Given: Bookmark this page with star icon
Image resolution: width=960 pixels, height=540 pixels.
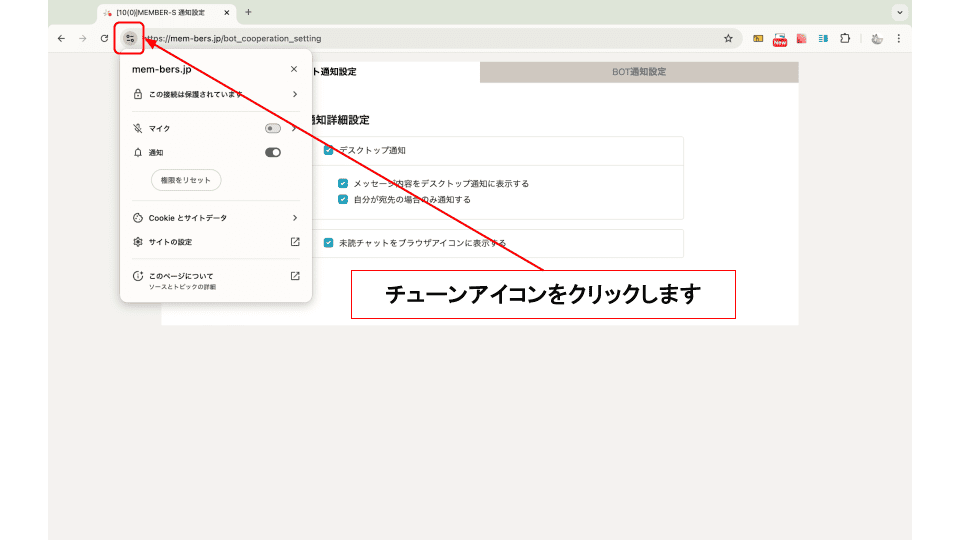Looking at the screenshot, I should pos(728,38).
